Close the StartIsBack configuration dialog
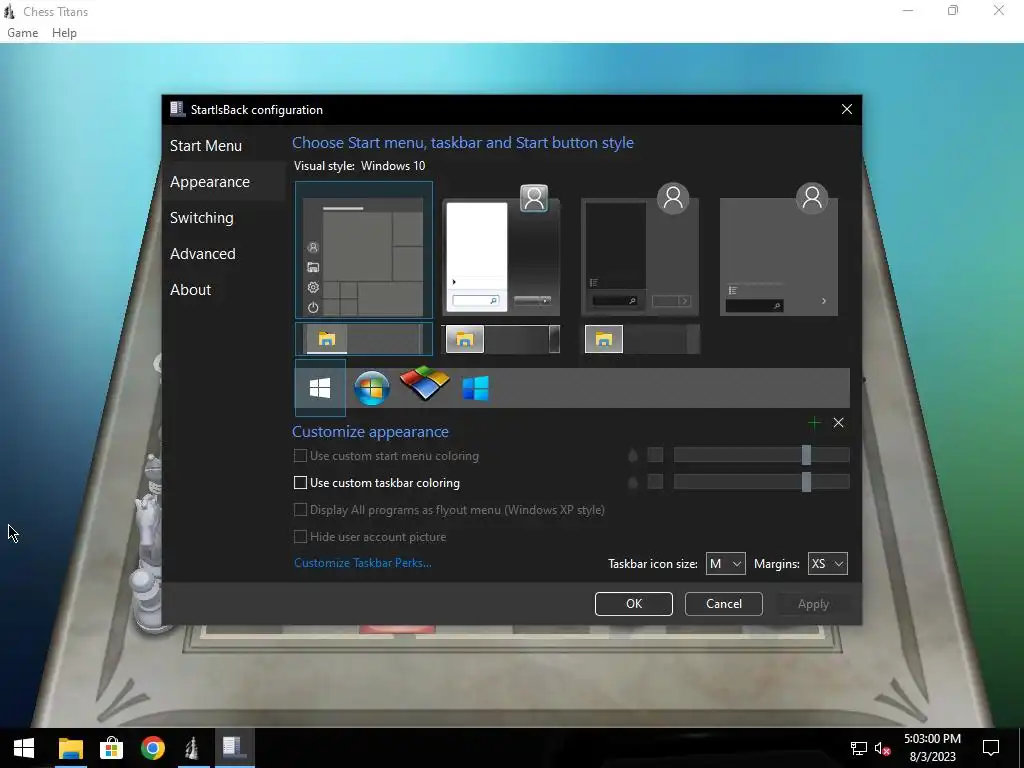The height and width of the screenshot is (768, 1024). pyautogui.click(x=846, y=109)
